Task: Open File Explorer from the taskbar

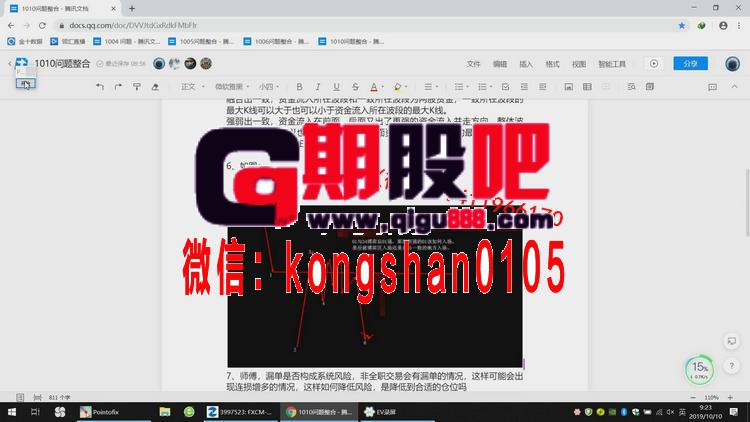Action: click(x=165, y=412)
